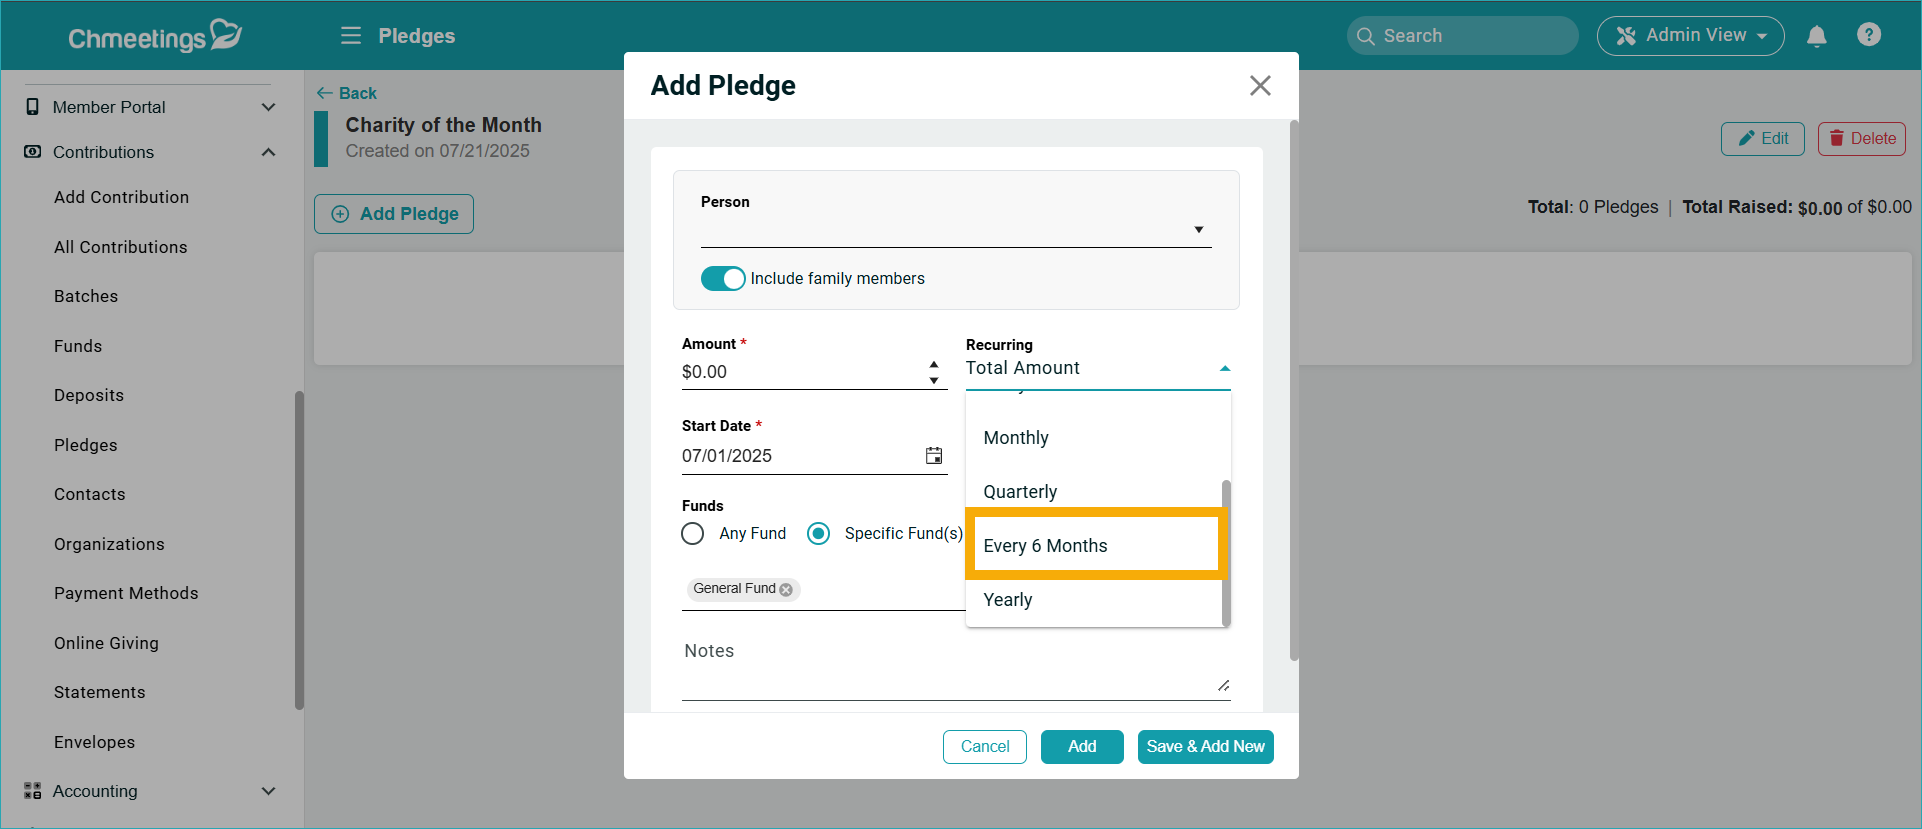Disable Include family members
Screen dimensions: 1922x829
723,278
